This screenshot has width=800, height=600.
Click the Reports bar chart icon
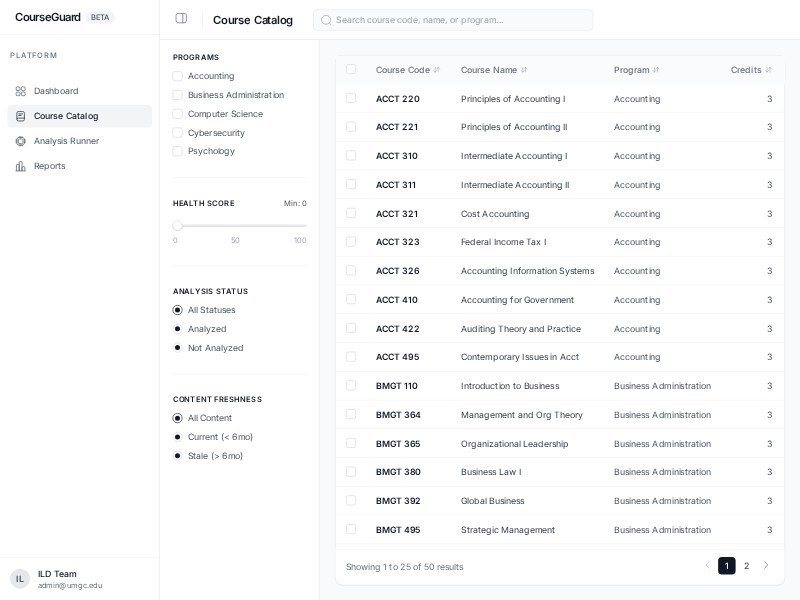20,166
